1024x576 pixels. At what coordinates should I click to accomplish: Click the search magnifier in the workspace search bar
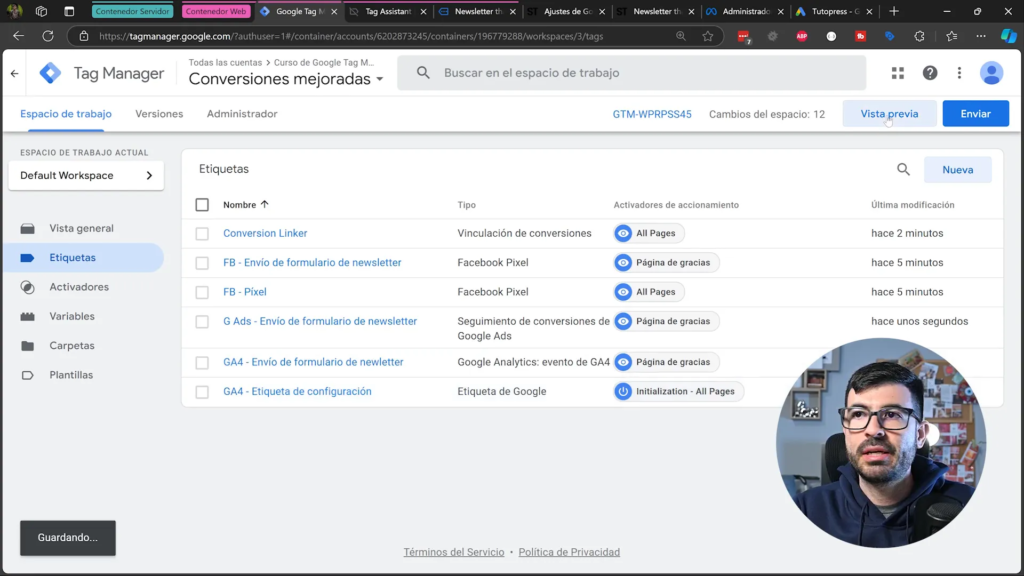[423, 72]
